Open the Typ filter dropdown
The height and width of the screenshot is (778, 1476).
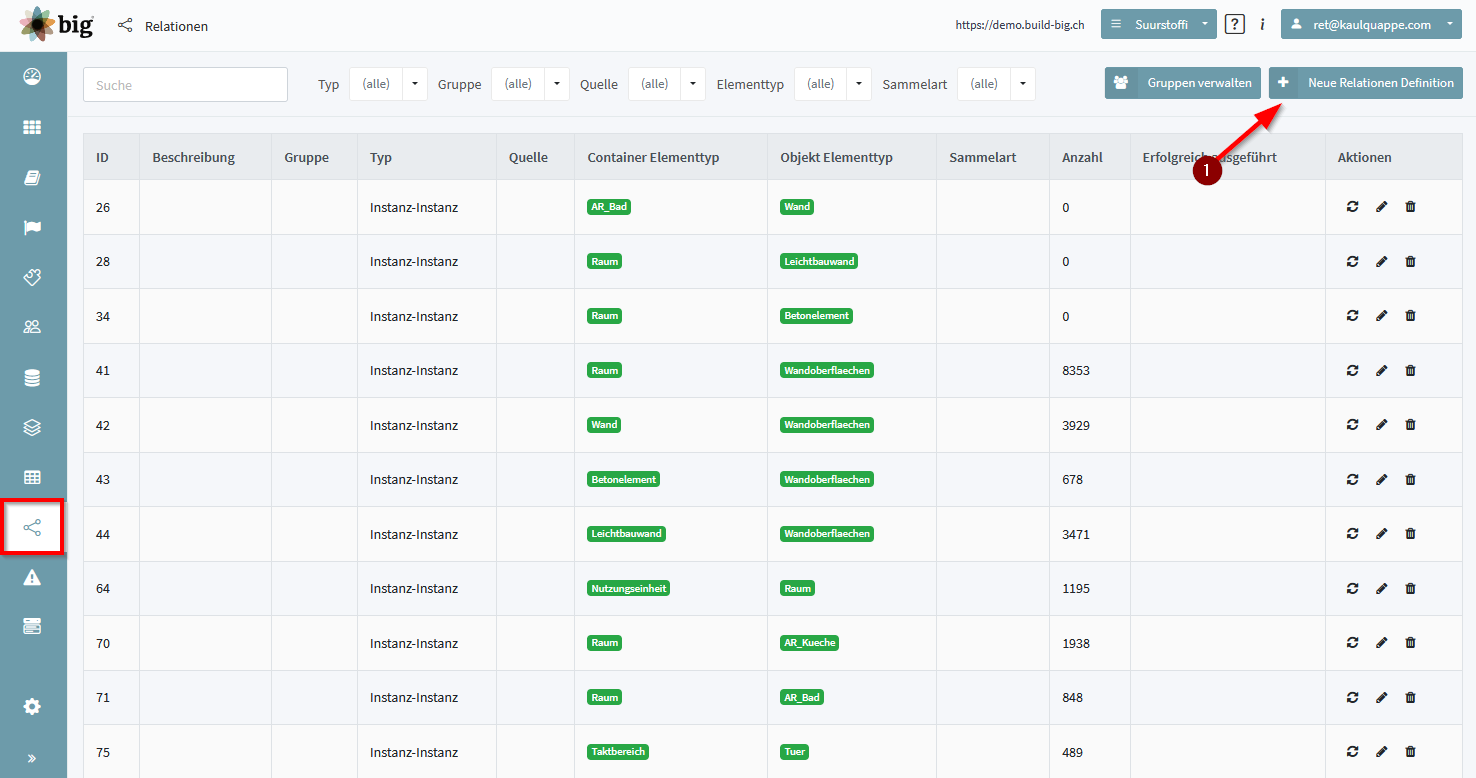pos(388,84)
